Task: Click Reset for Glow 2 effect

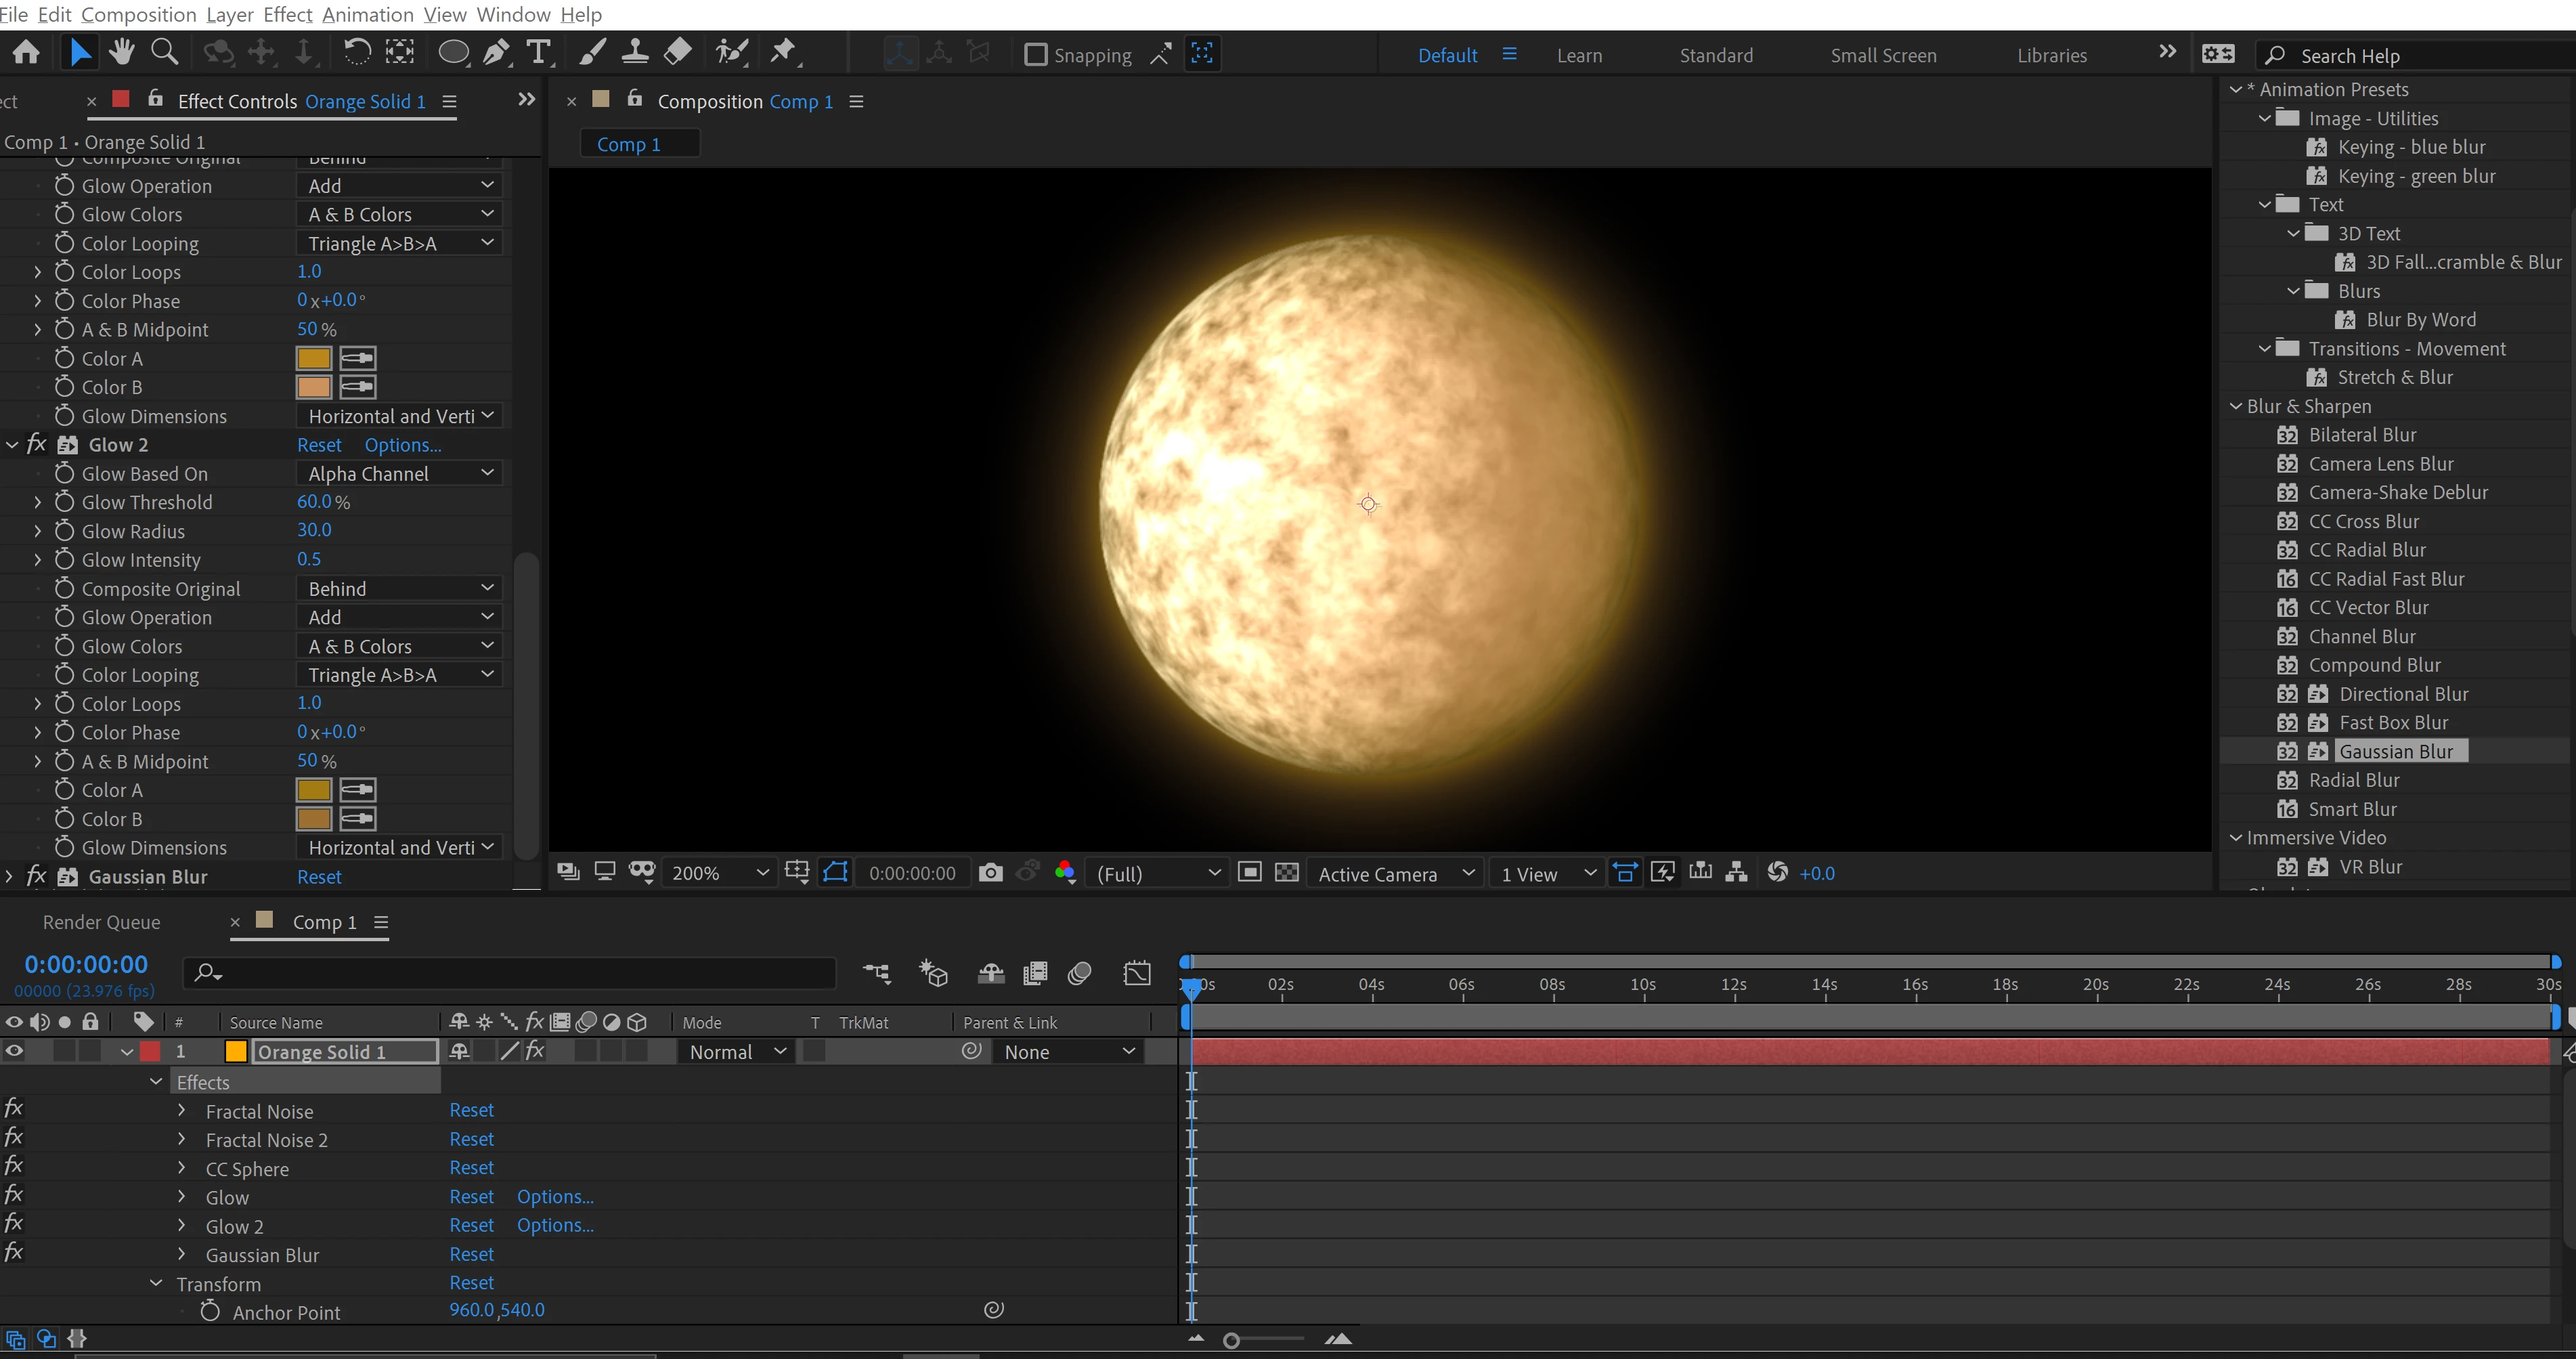Action: pyautogui.click(x=319, y=445)
